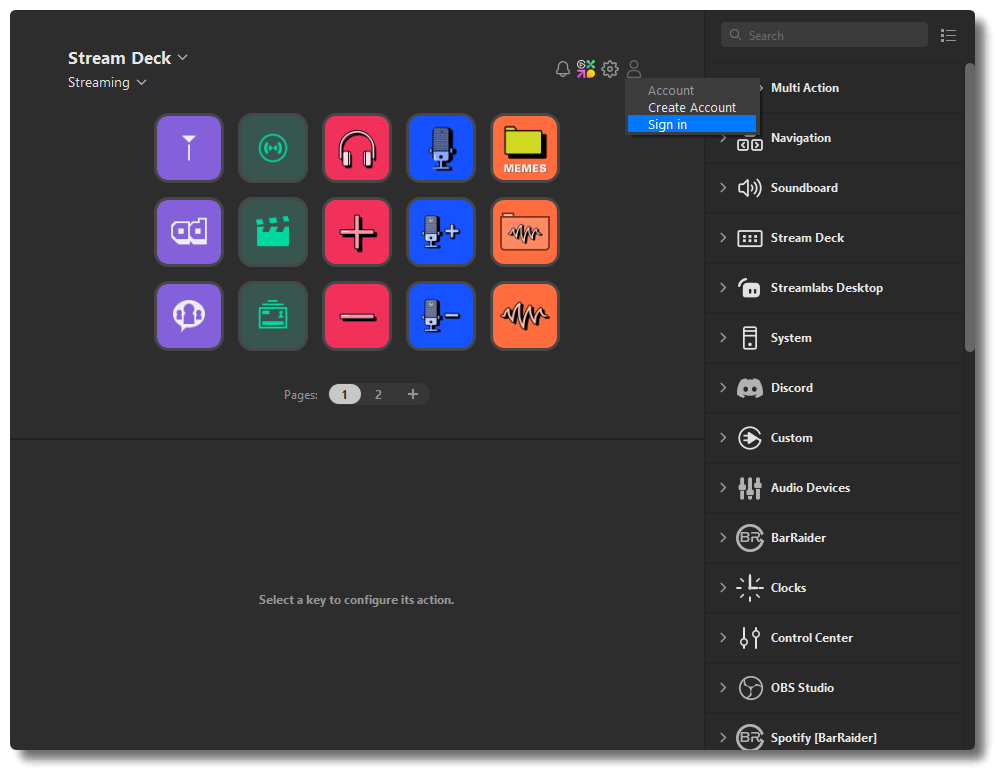Image resolution: width=995 pixels, height=770 pixels.
Task: Click the purple ad key
Action: click(x=189, y=232)
